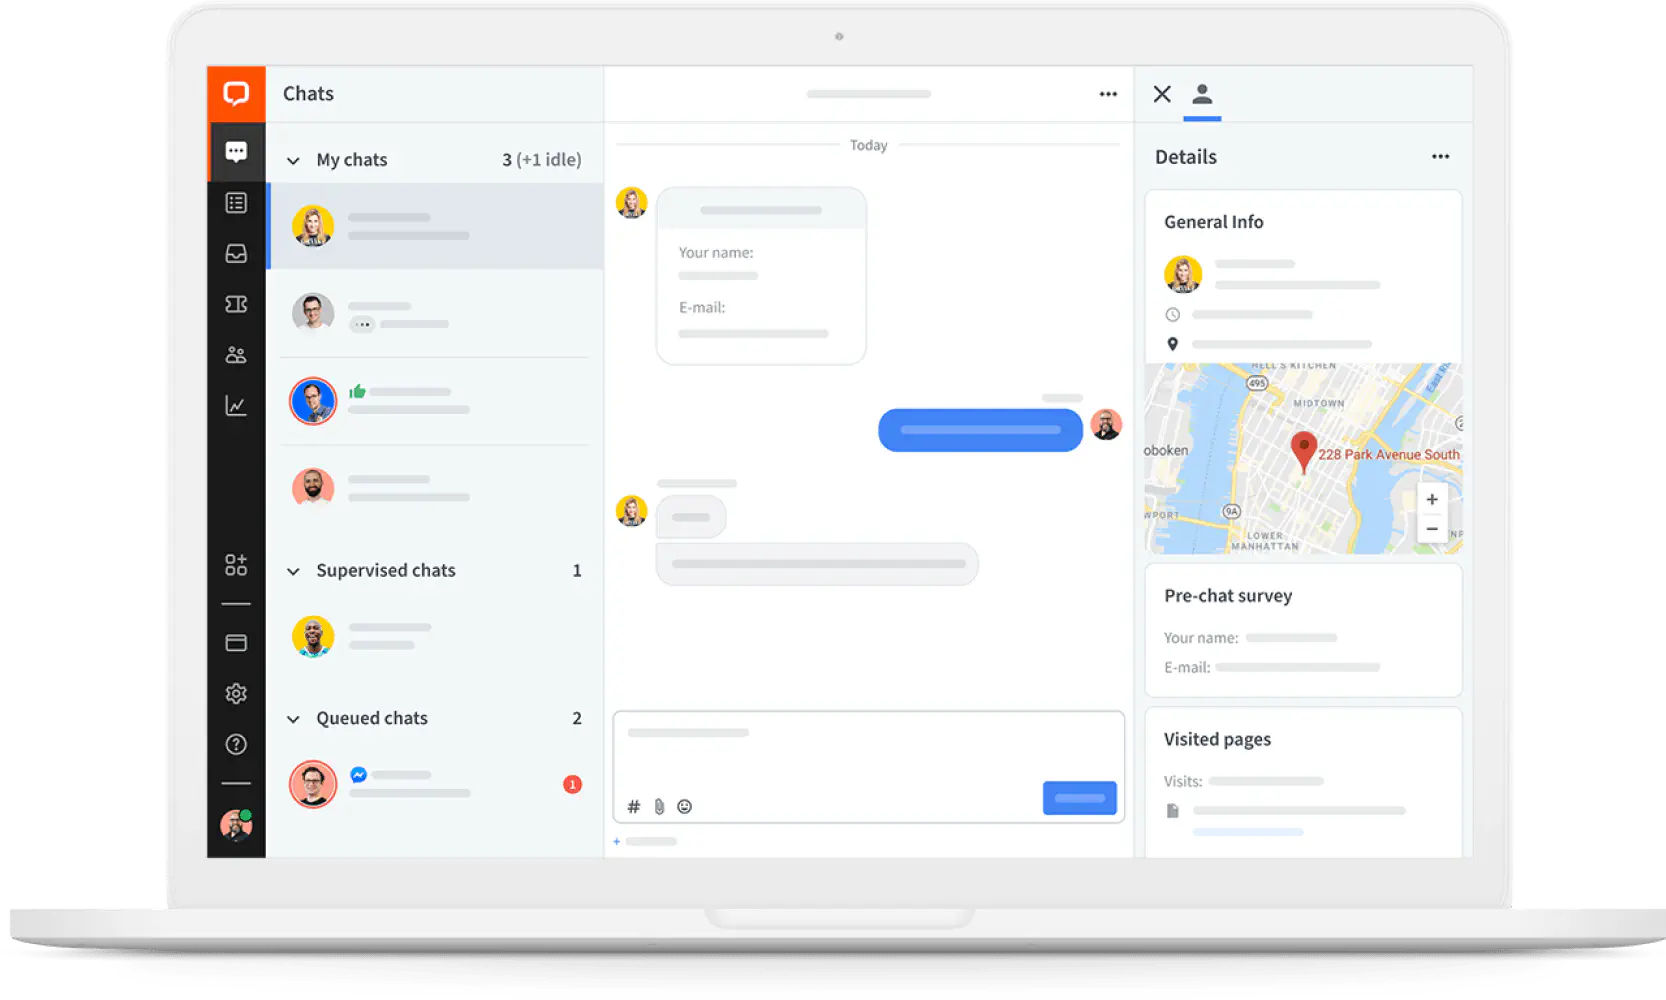Collapse the Supervised chats section

(293, 571)
